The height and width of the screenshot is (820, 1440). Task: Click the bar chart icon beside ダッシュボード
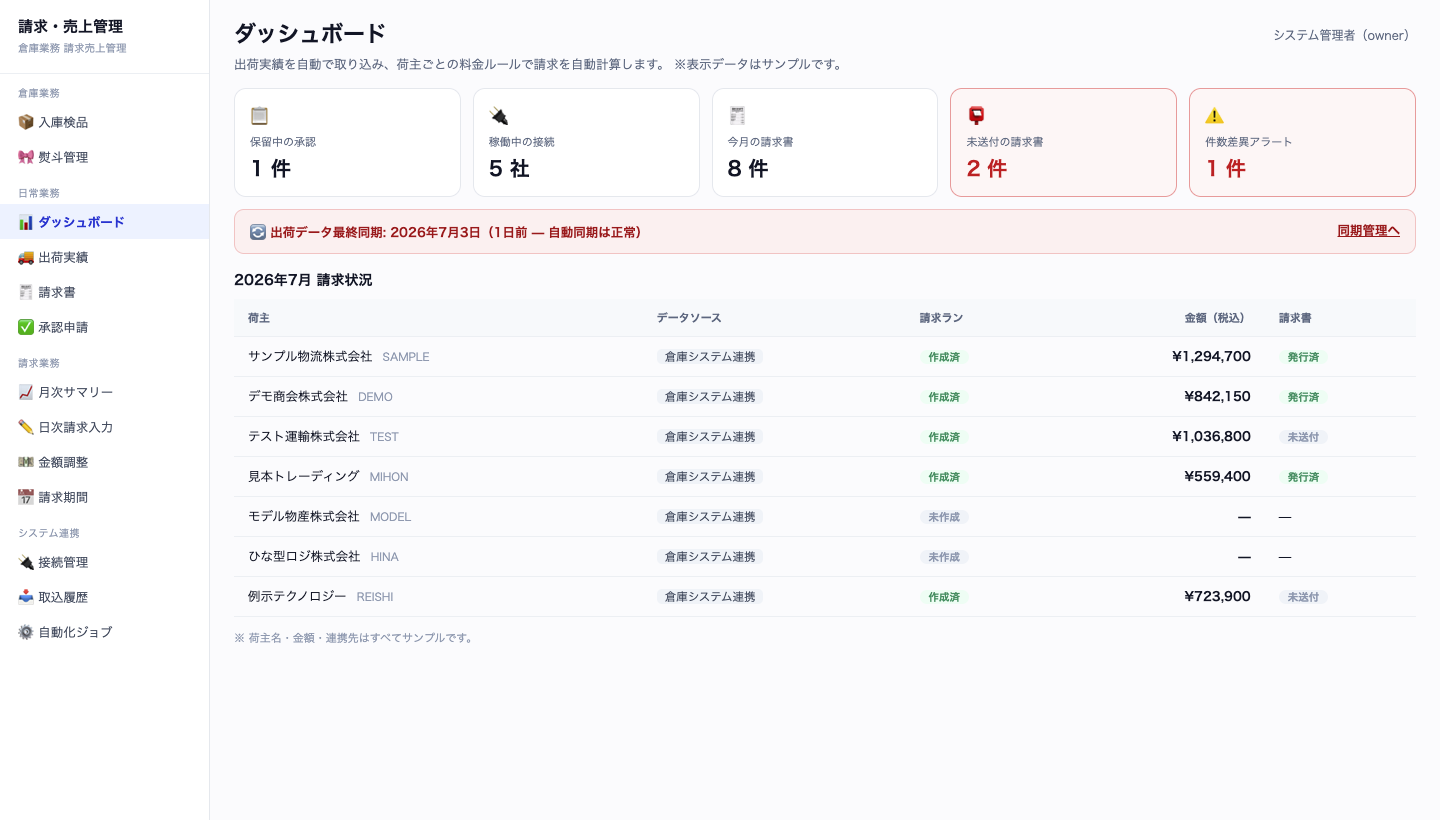pyautogui.click(x=26, y=222)
